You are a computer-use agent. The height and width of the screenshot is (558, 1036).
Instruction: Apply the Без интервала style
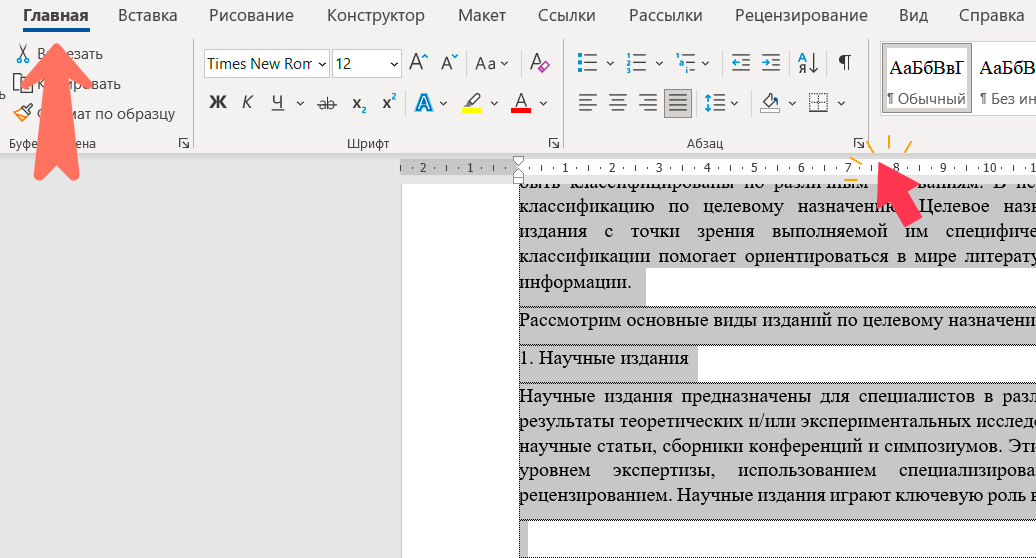[1006, 79]
